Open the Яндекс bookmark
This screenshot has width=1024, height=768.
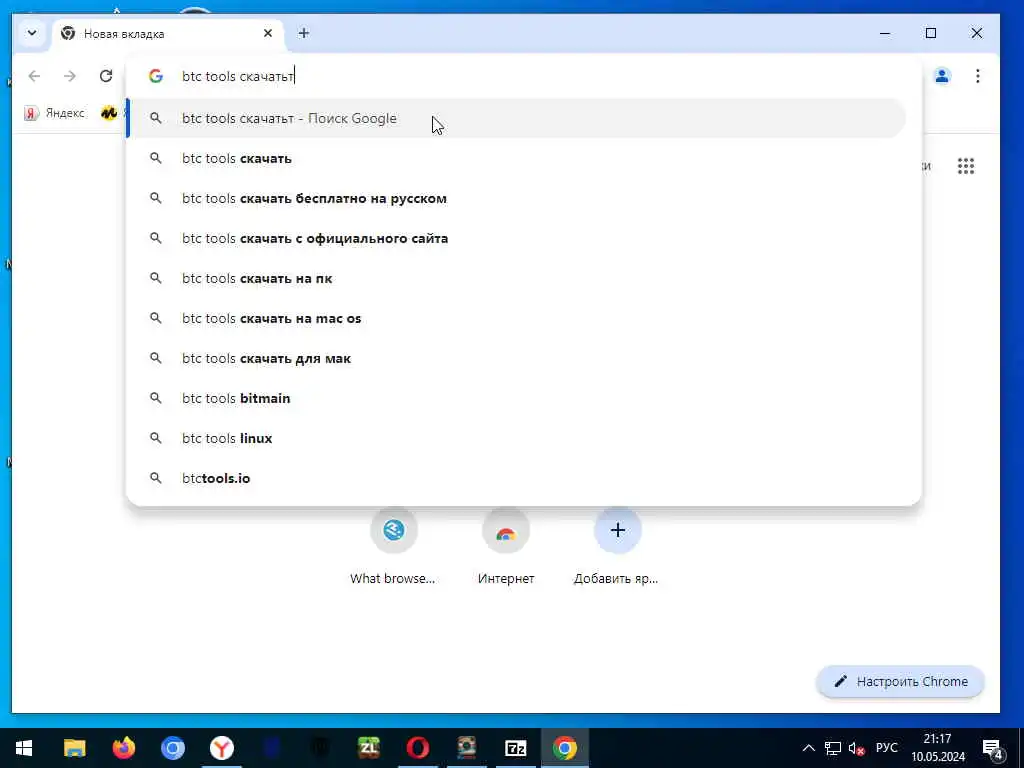pos(55,113)
